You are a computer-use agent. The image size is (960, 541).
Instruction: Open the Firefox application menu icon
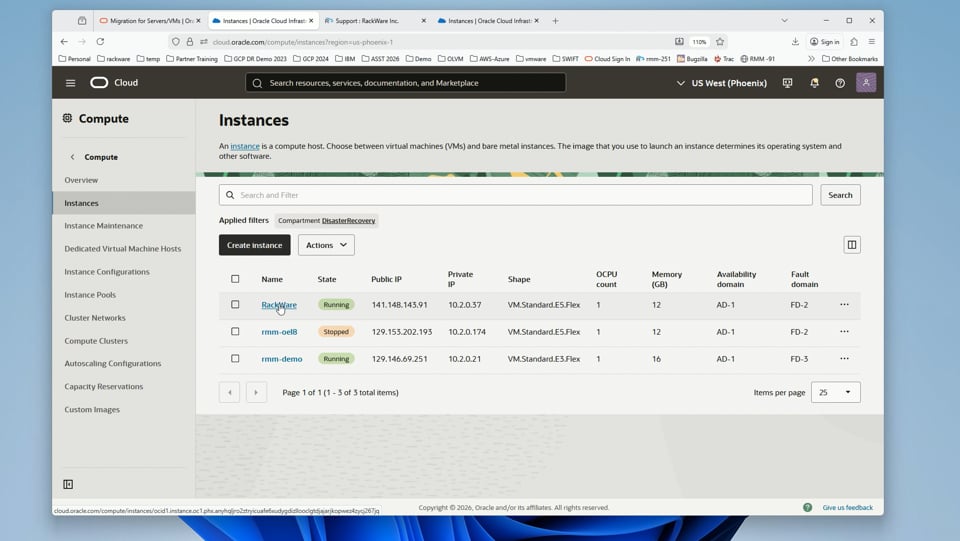click(872, 42)
